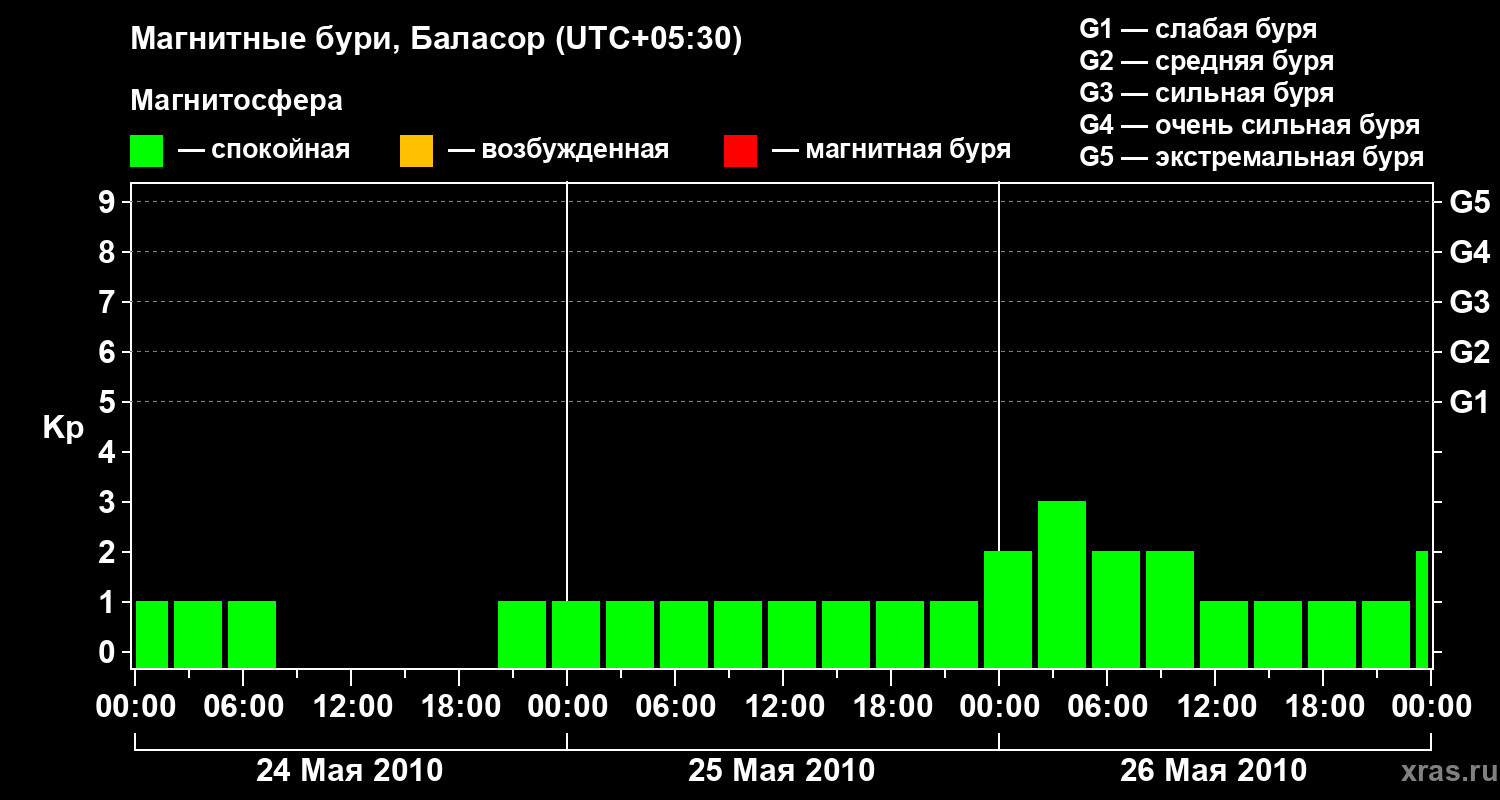Click the Kp axis label
Image resolution: width=1500 pixels, height=800 pixels.
pos(63,428)
